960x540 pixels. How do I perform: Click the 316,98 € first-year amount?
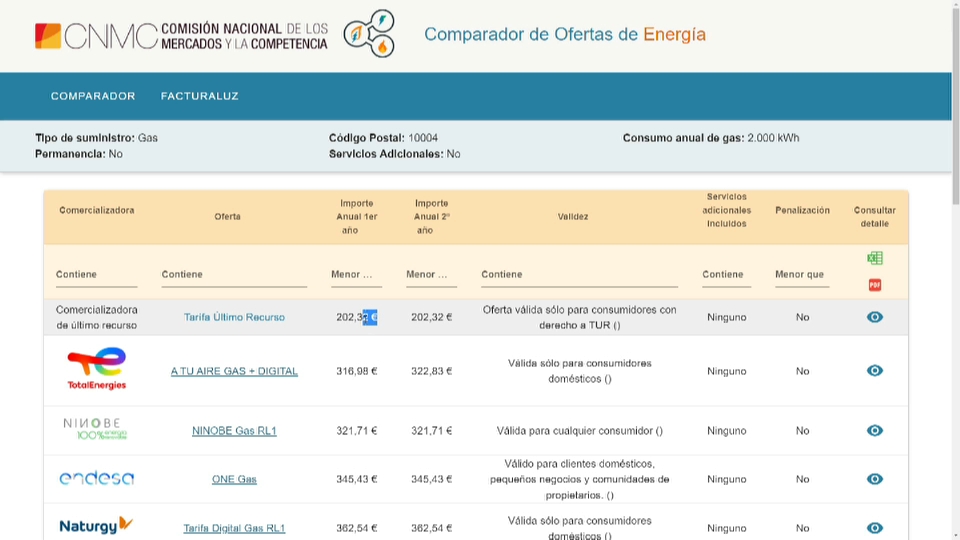tap(356, 371)
